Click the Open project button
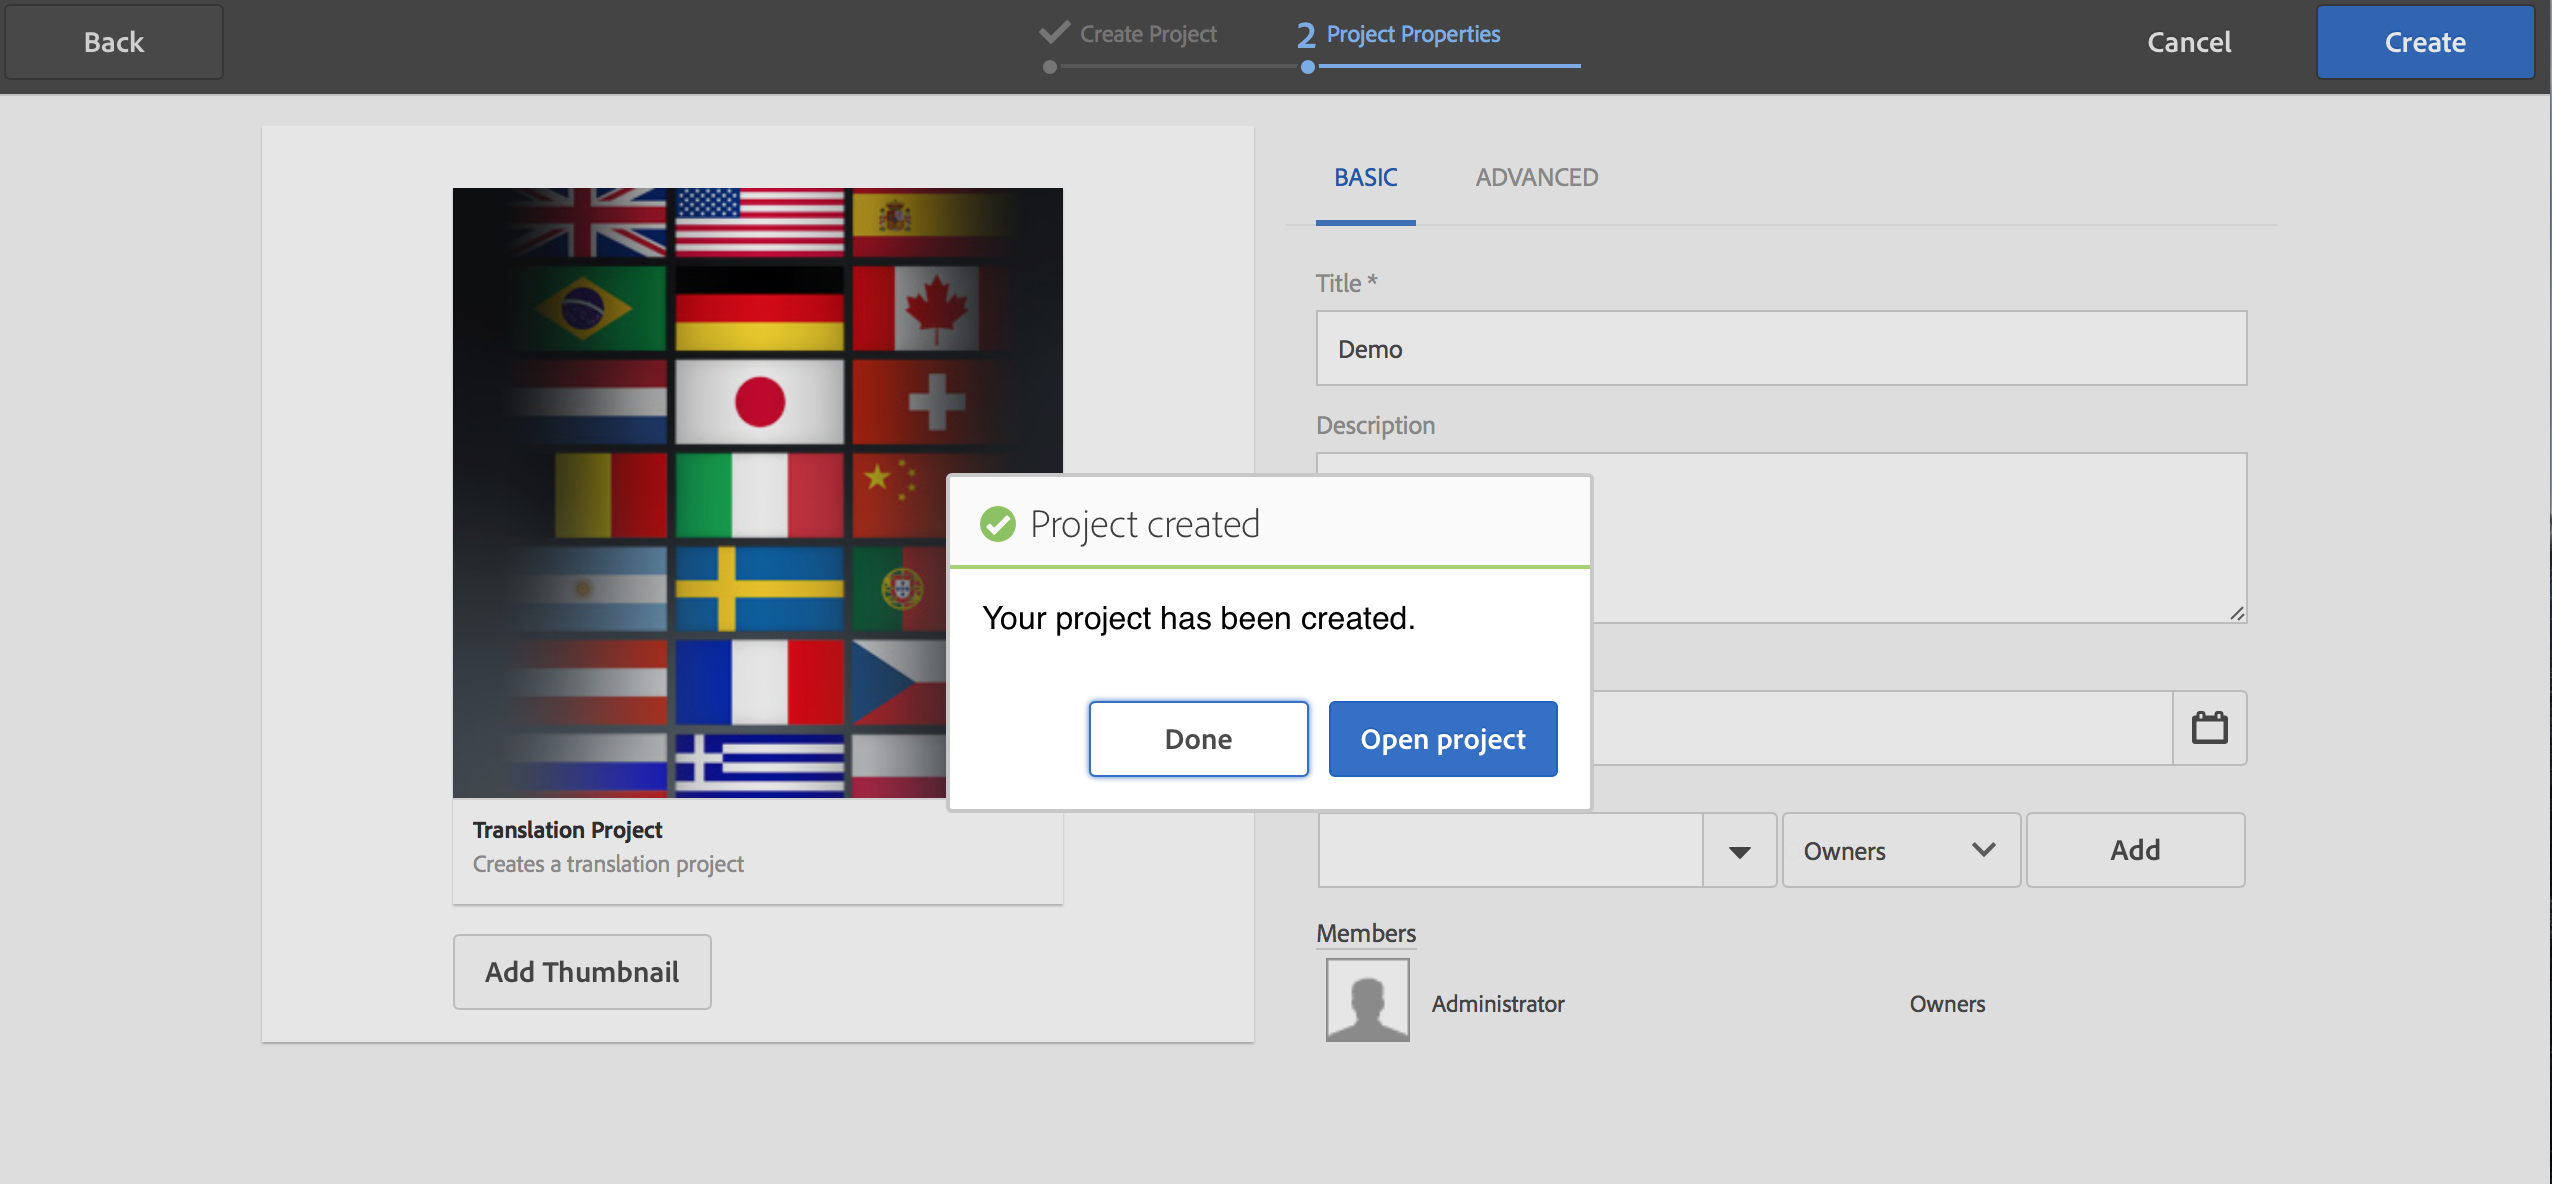 pos(1442,739)
